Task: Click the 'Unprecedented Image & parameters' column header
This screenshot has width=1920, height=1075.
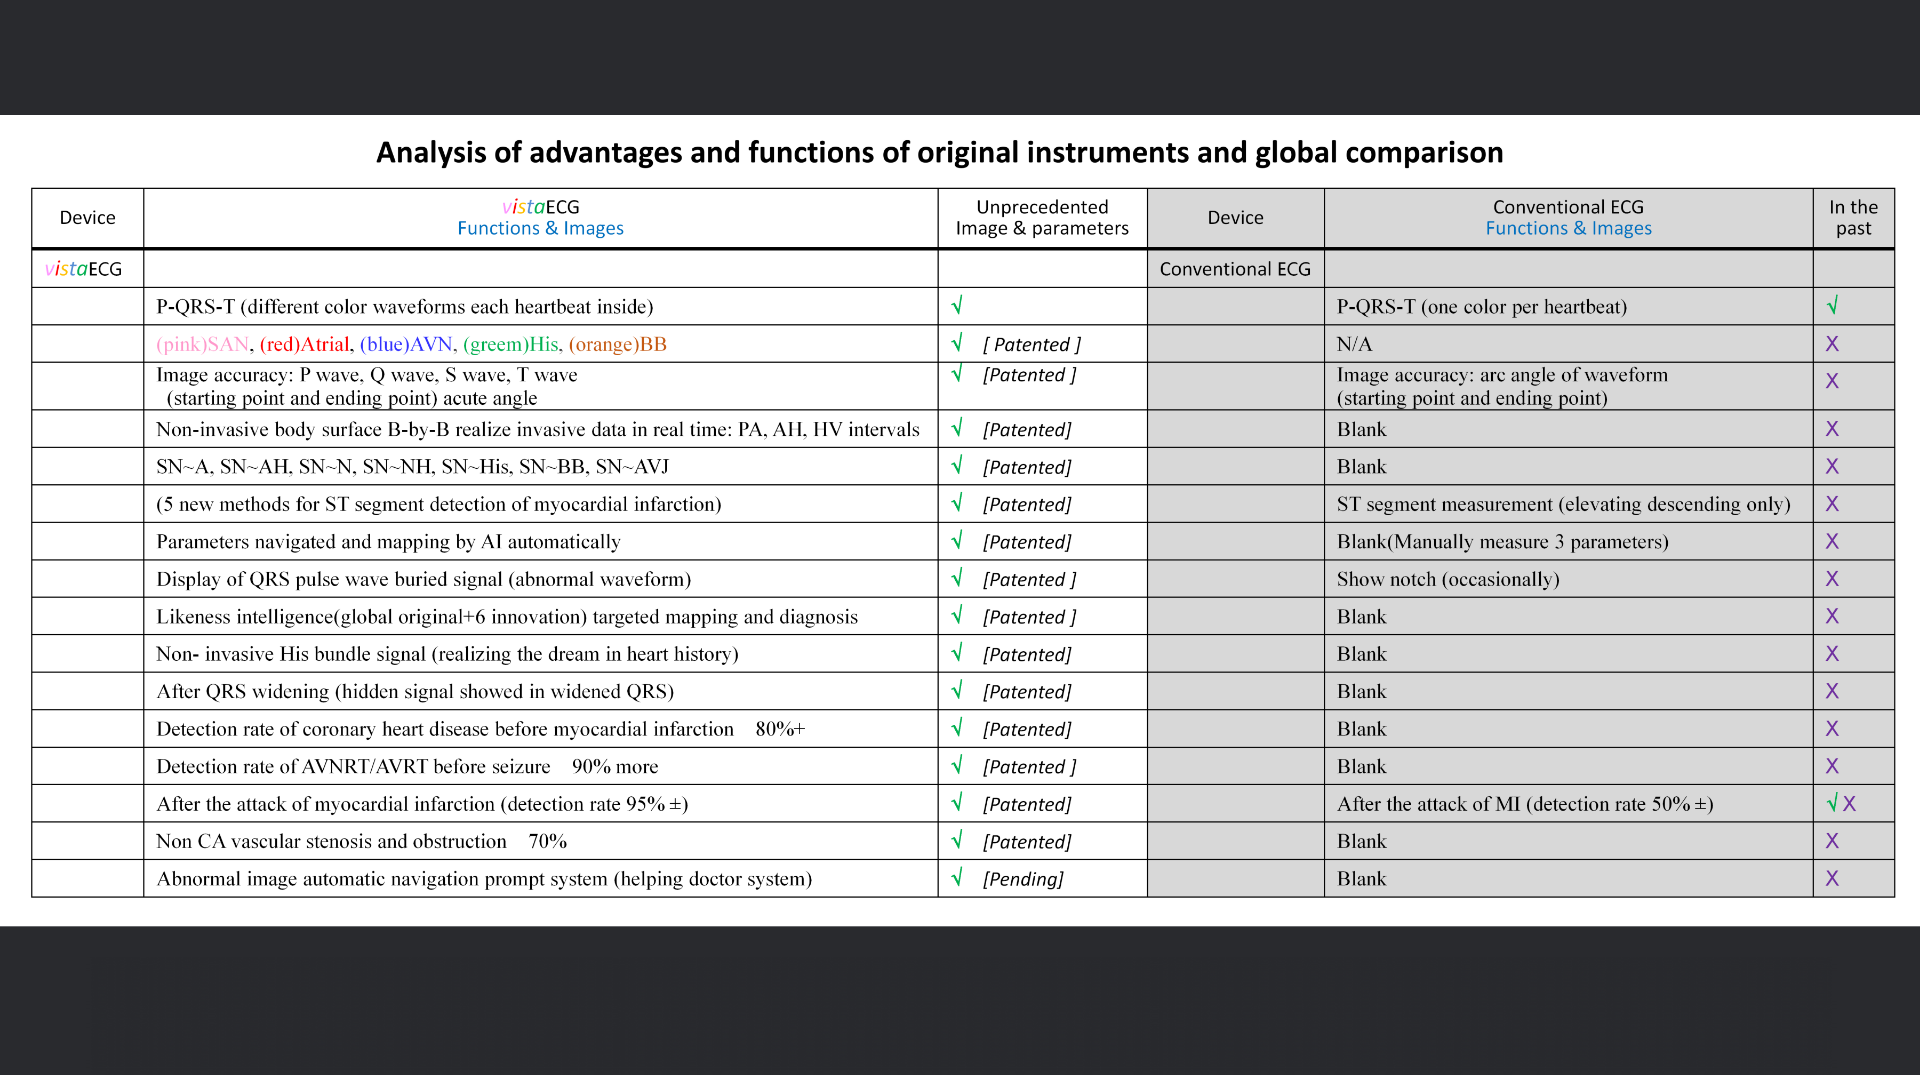Action: (1042, 218)
